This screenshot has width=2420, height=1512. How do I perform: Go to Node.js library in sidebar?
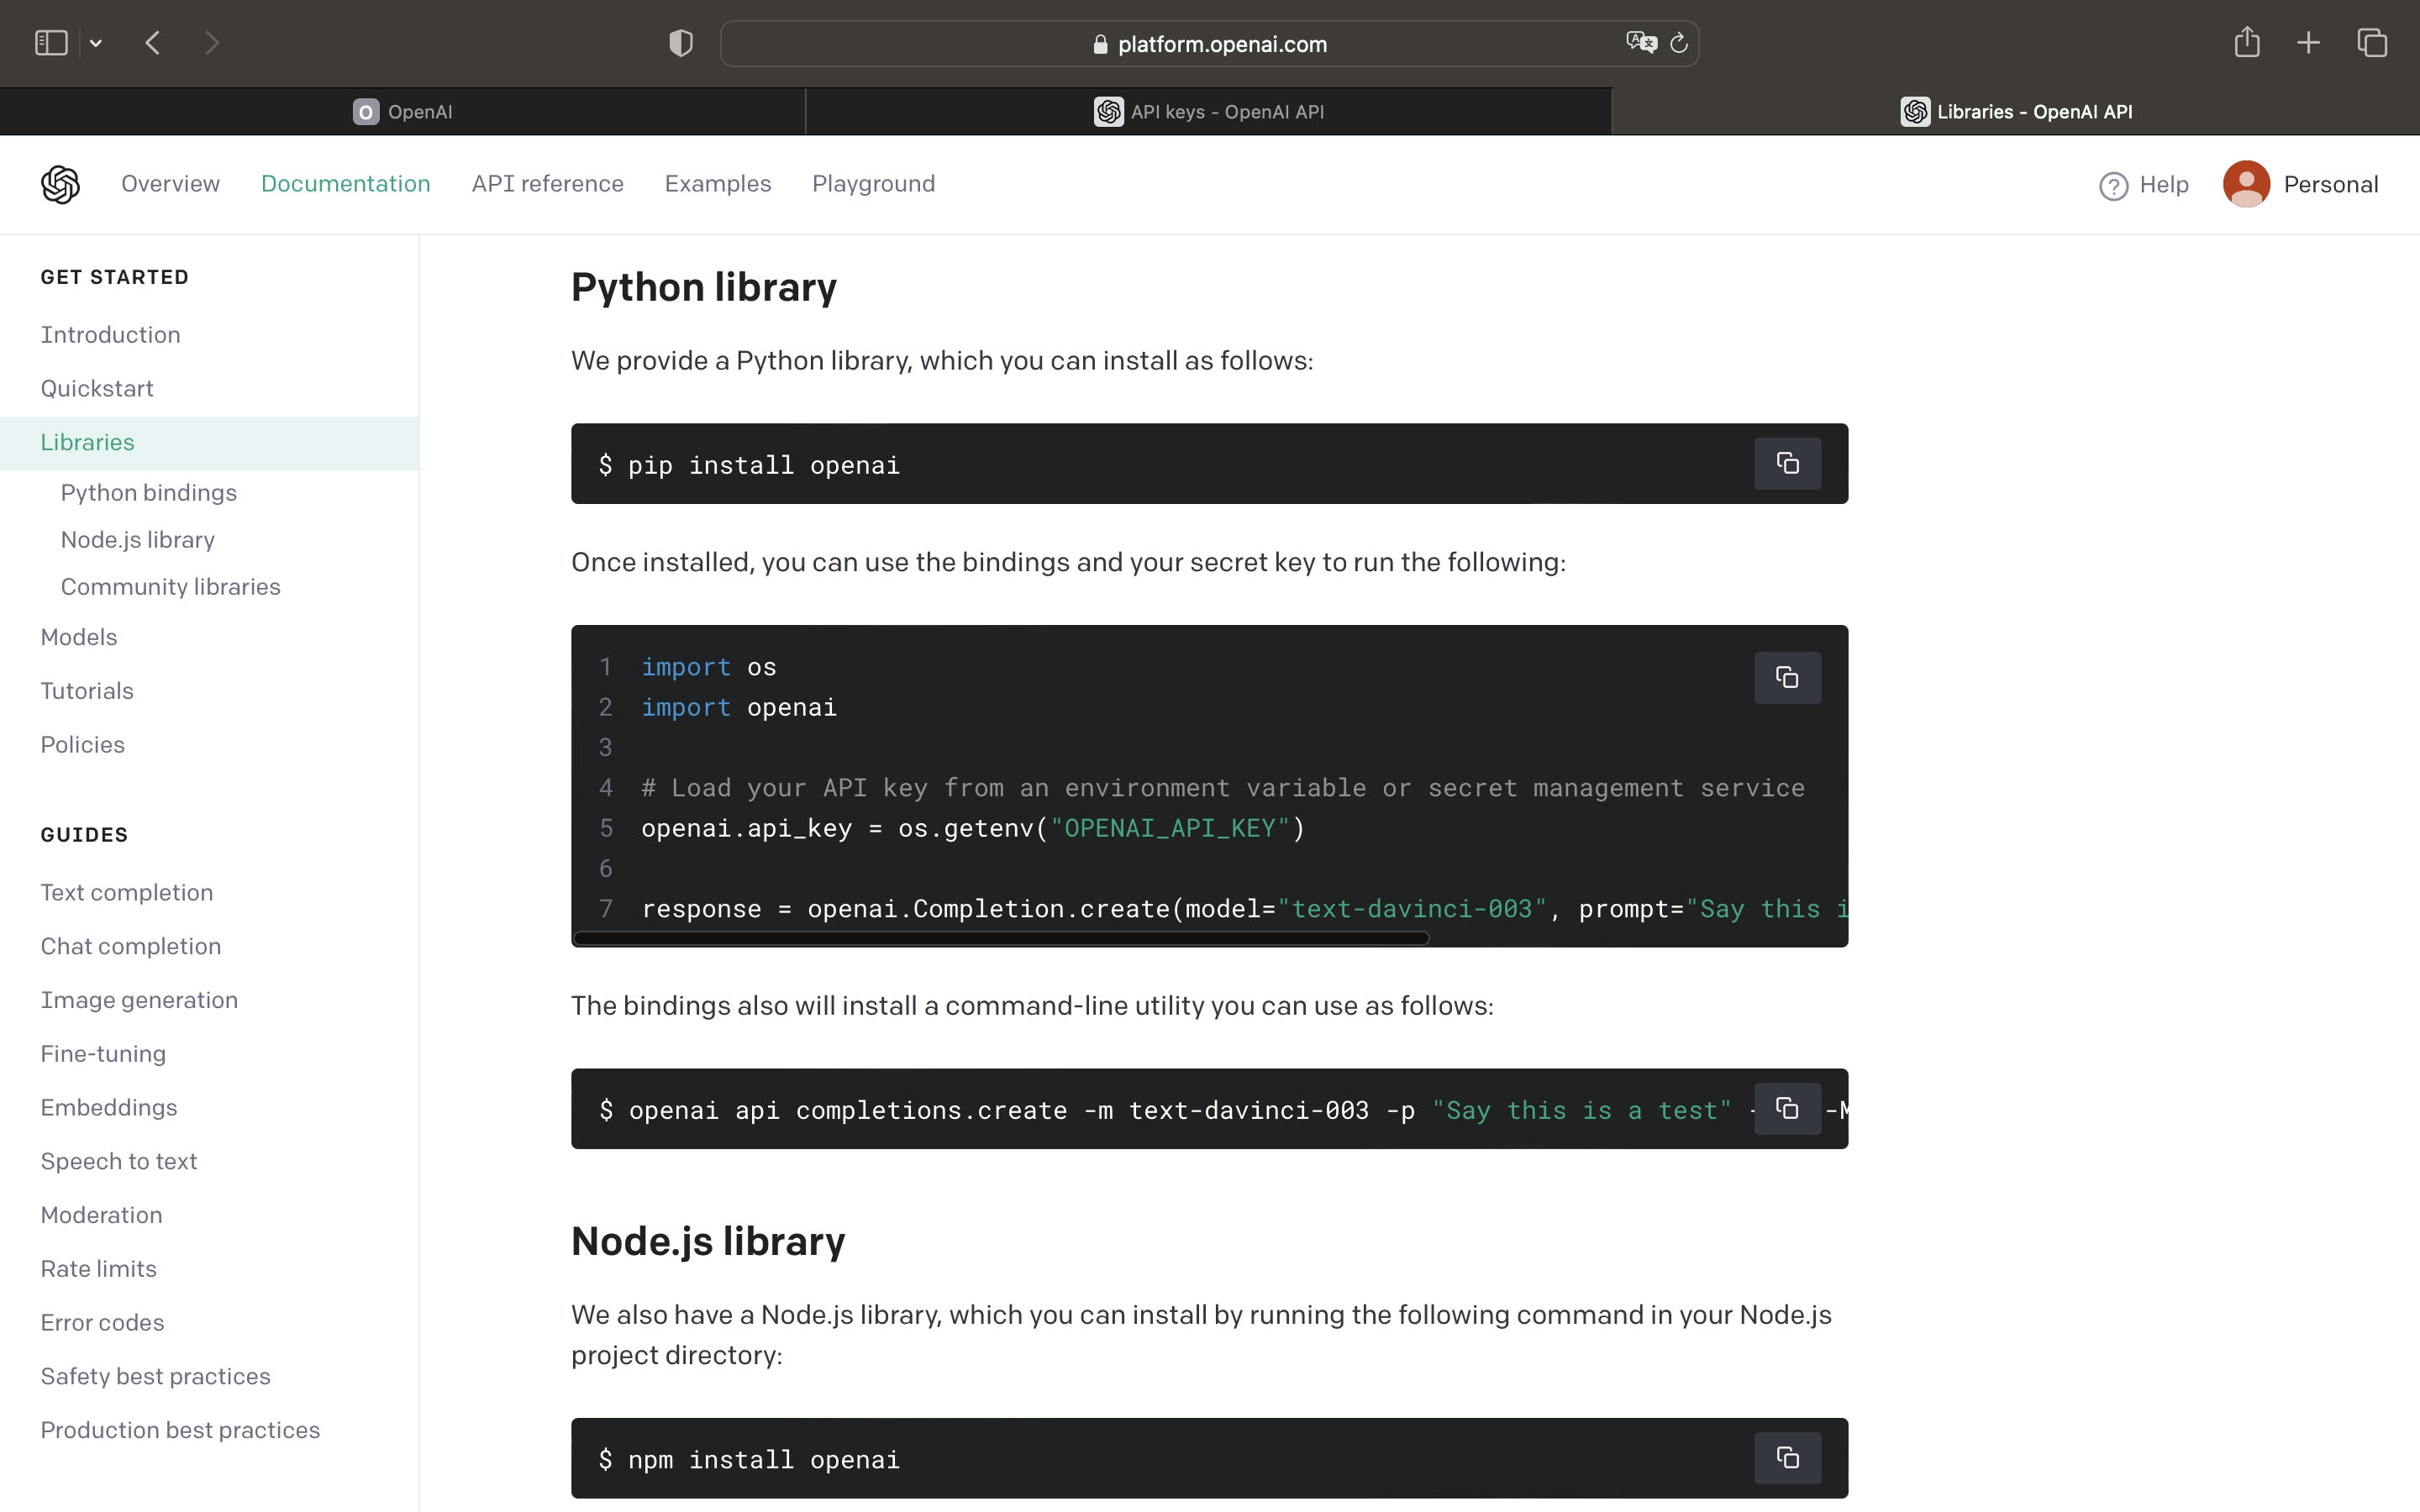[138, 540]
